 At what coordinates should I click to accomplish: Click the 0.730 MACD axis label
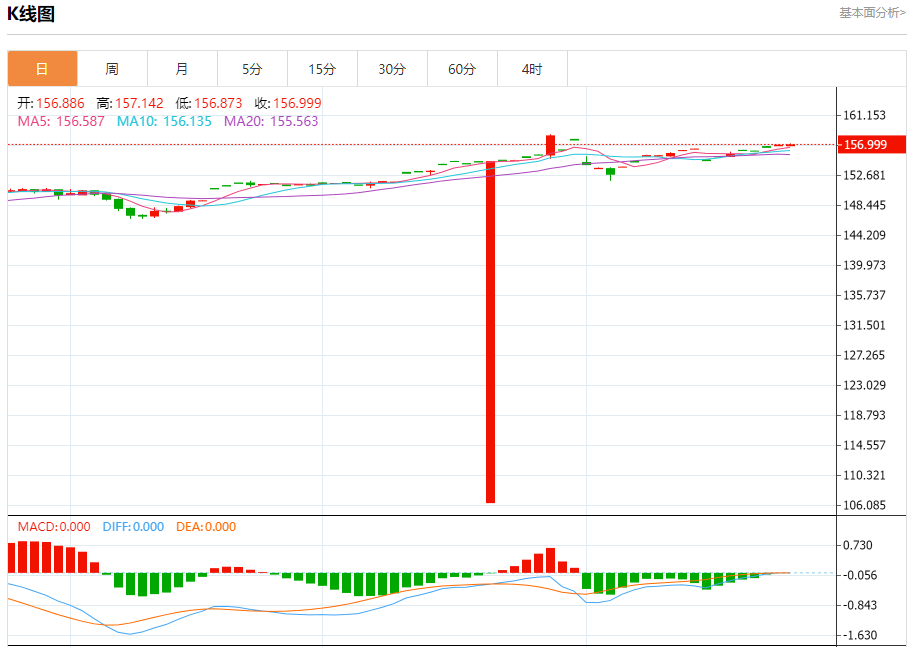tap(858, 545)
